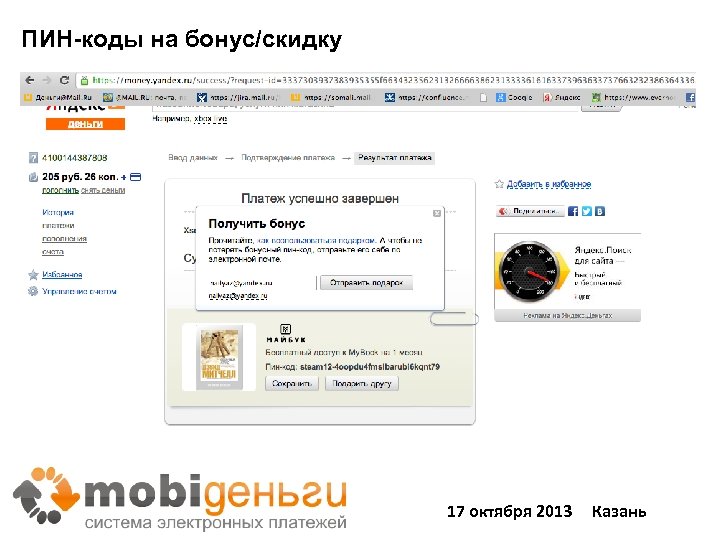The image size is (720, 540).
Task: Click the green padlock in address bar
Action: click(84, 81)
